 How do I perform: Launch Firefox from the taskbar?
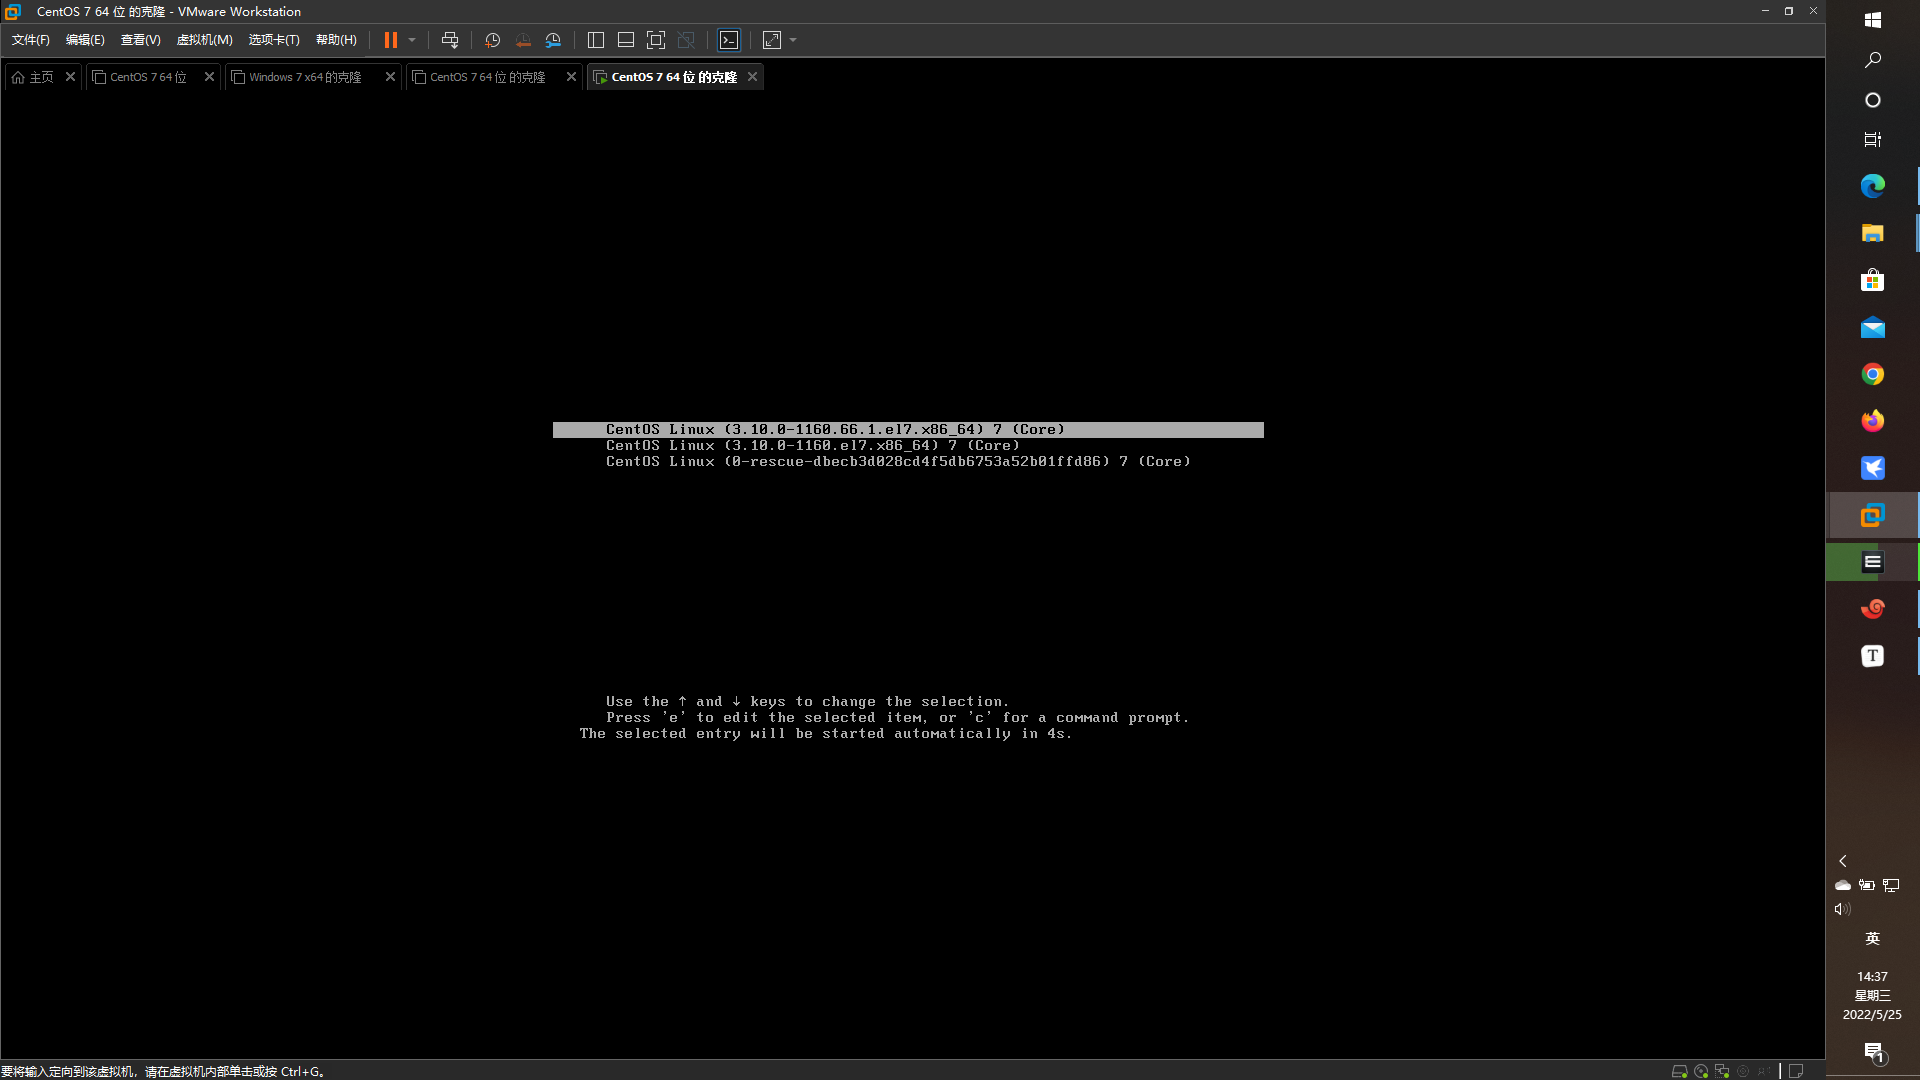pos(1873,421)
